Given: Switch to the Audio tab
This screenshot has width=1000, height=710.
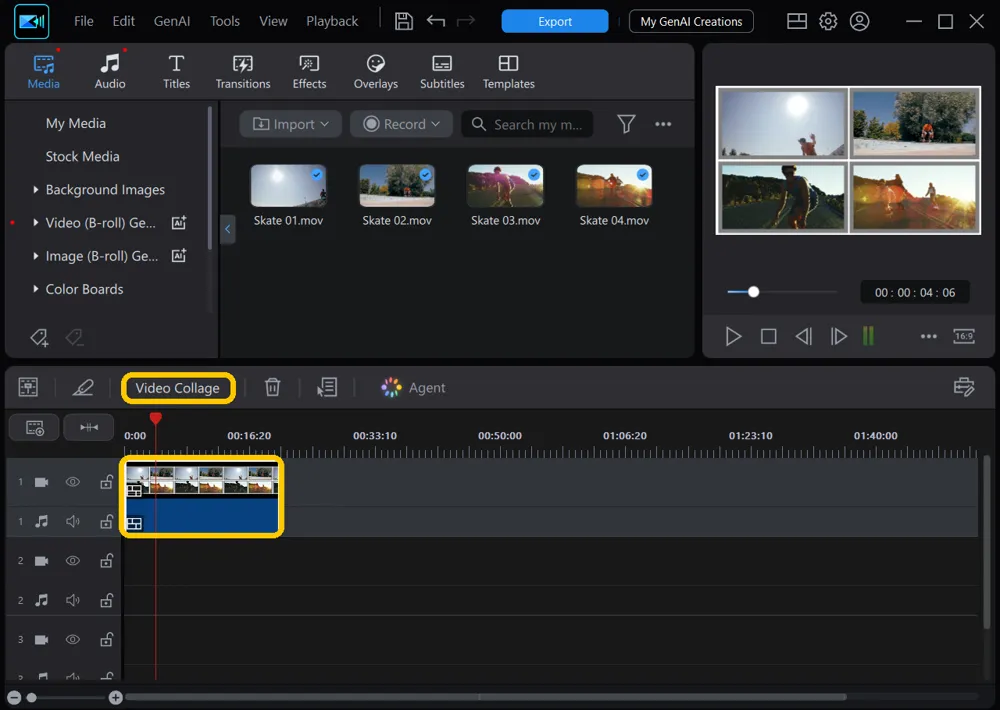Looking at the screenshot, I should click(x=110, y=71).
